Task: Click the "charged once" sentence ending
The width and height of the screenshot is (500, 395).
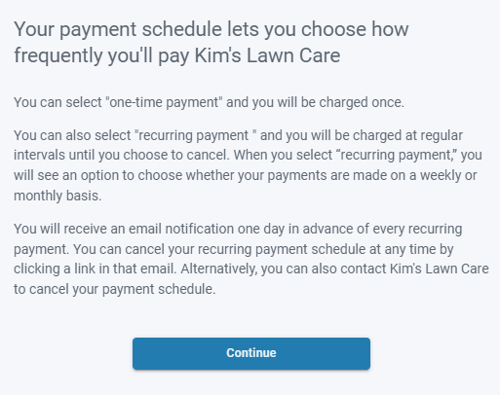Action: (x=362, y=102)
